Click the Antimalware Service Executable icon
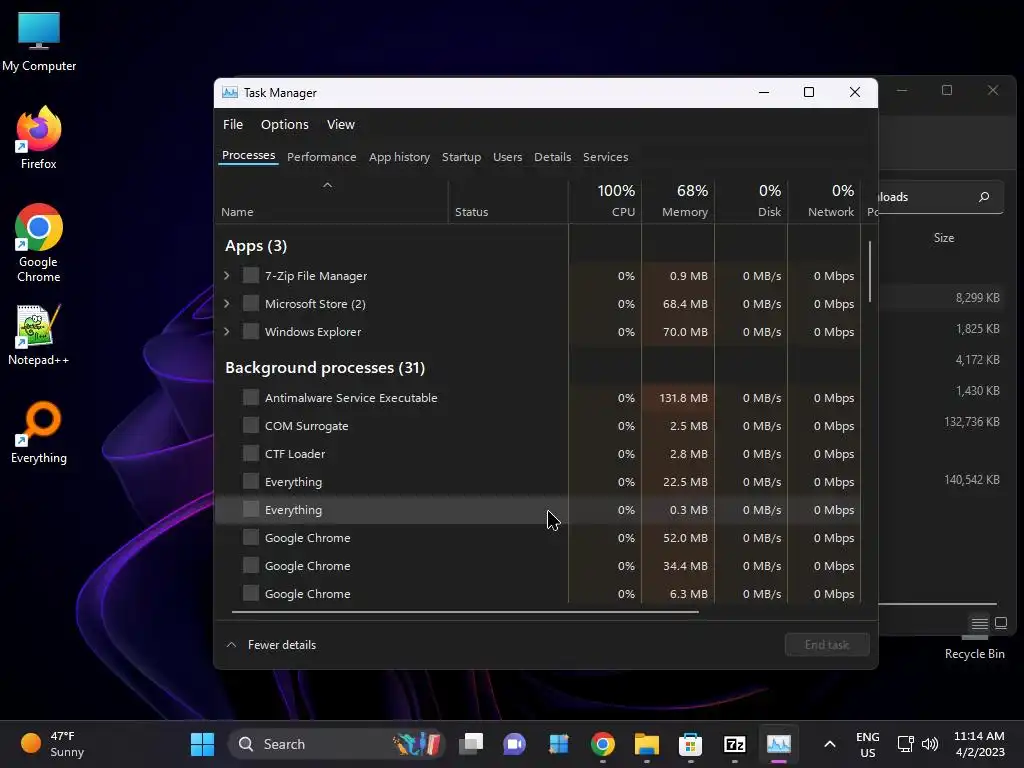Viewport: 1024px width, 768px height. coord(251,398)
